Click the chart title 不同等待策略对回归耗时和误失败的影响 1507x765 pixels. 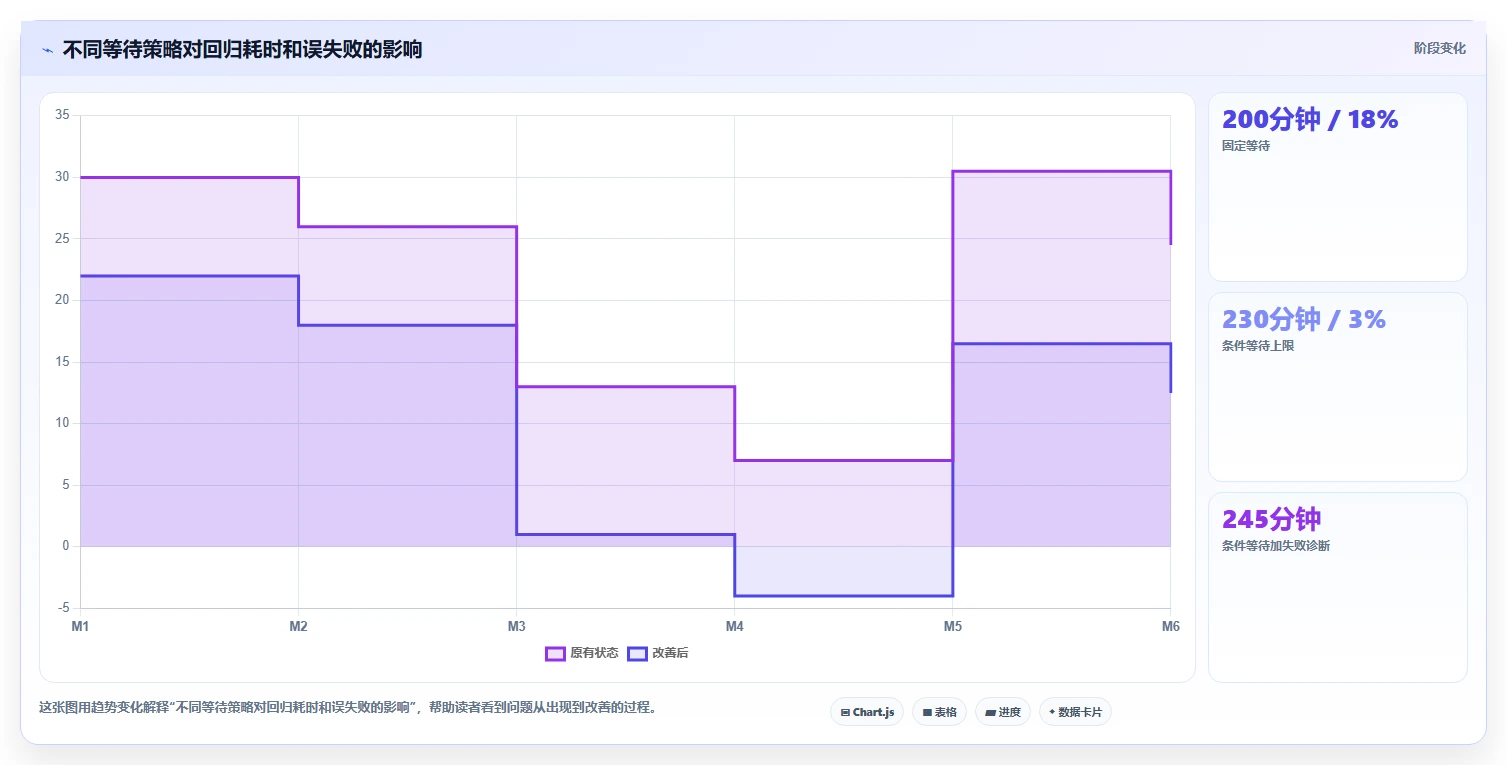242,49
